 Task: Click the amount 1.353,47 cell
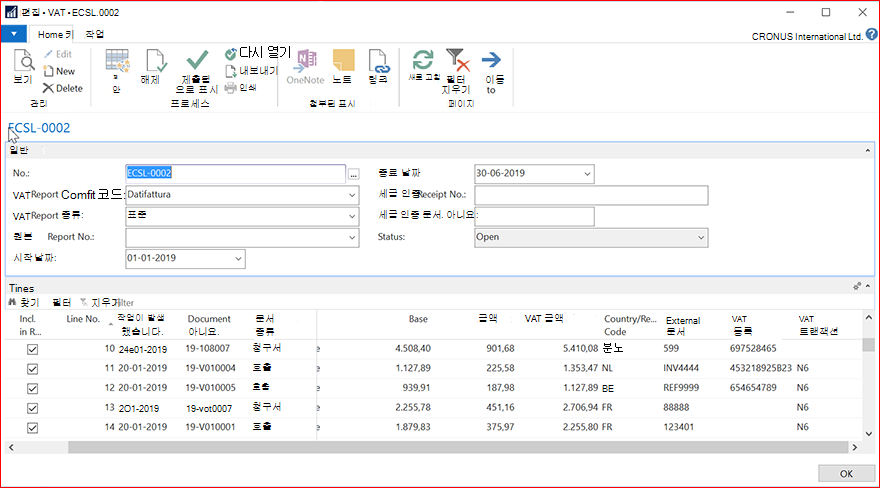(580, 368)
